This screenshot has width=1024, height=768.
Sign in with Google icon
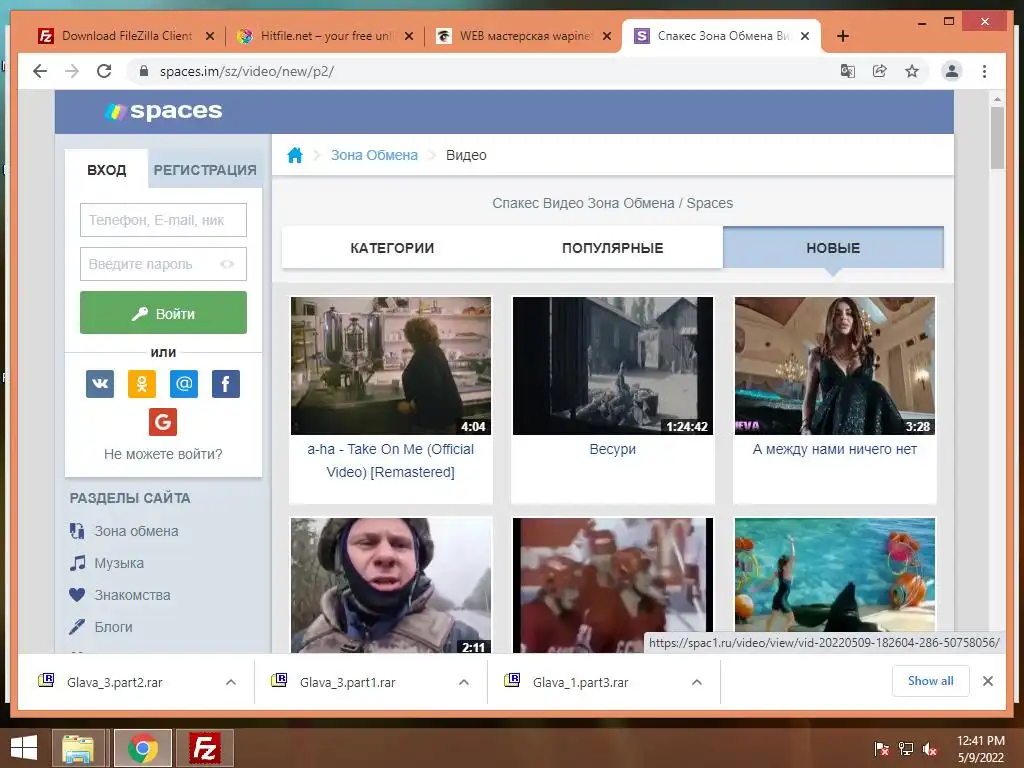[x=163, y=422]
